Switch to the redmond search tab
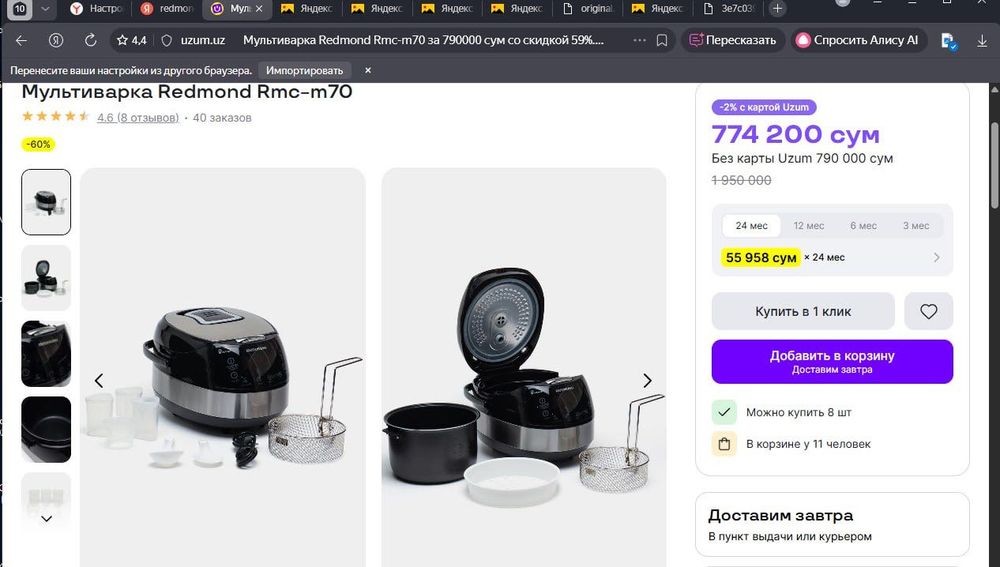The height and width of the screenshot is (567, 1000). [168, 9]
